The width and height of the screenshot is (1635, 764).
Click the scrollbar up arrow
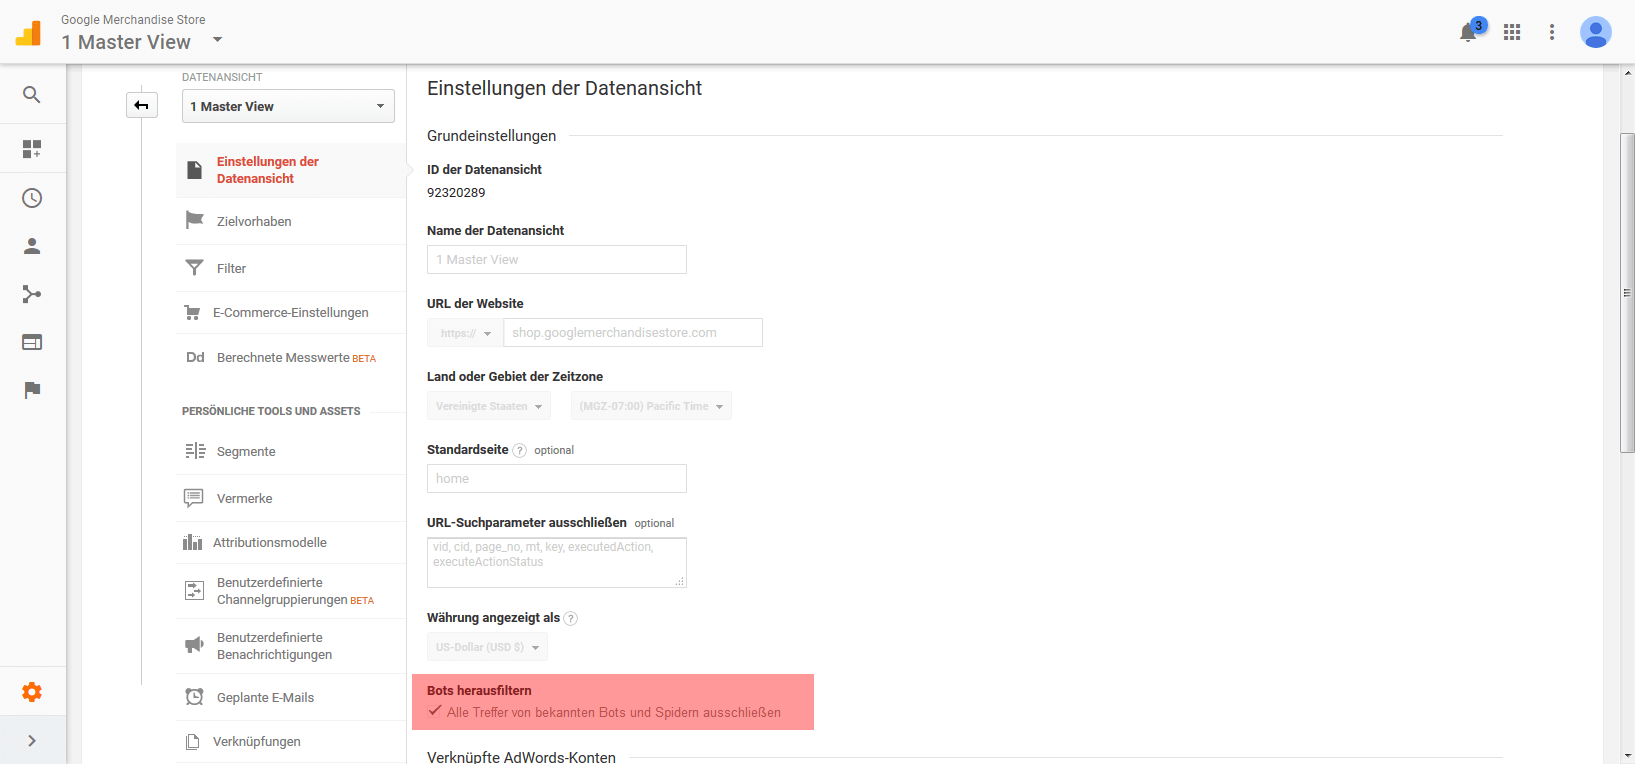tap(1627, 72)
